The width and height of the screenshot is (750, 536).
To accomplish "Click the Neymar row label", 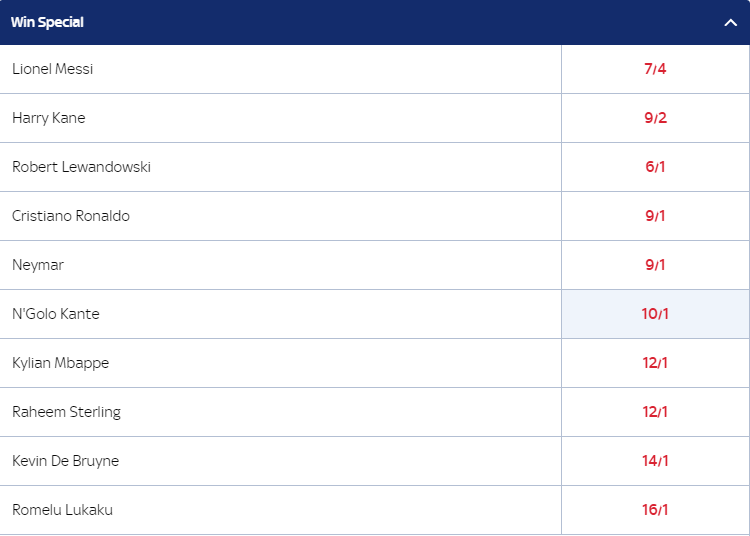I will pyautogui.click(x=37, y=265).
